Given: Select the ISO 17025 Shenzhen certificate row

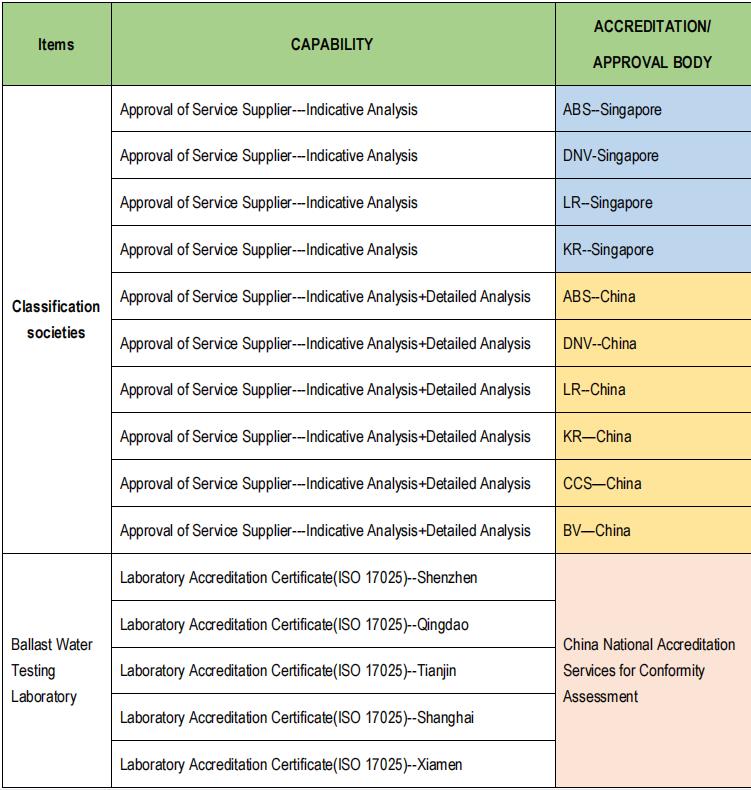Looking at the screenshot, I should [x=333, y=577].
